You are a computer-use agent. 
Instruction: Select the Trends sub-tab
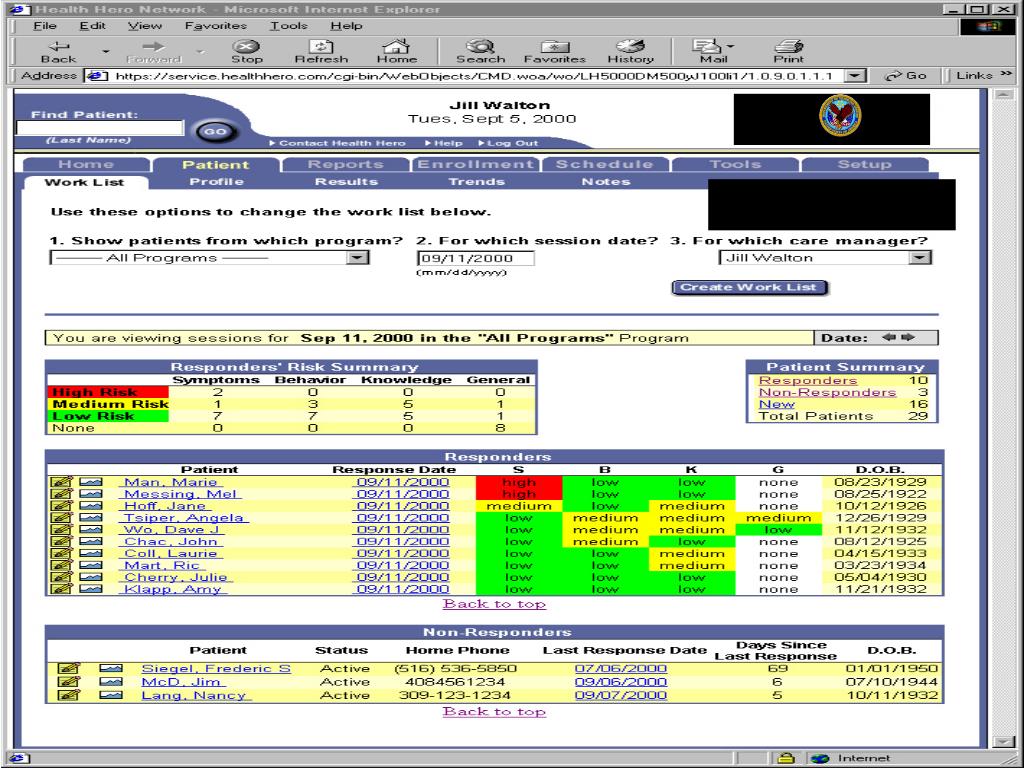pyautogui.click(x=476, y=182)
